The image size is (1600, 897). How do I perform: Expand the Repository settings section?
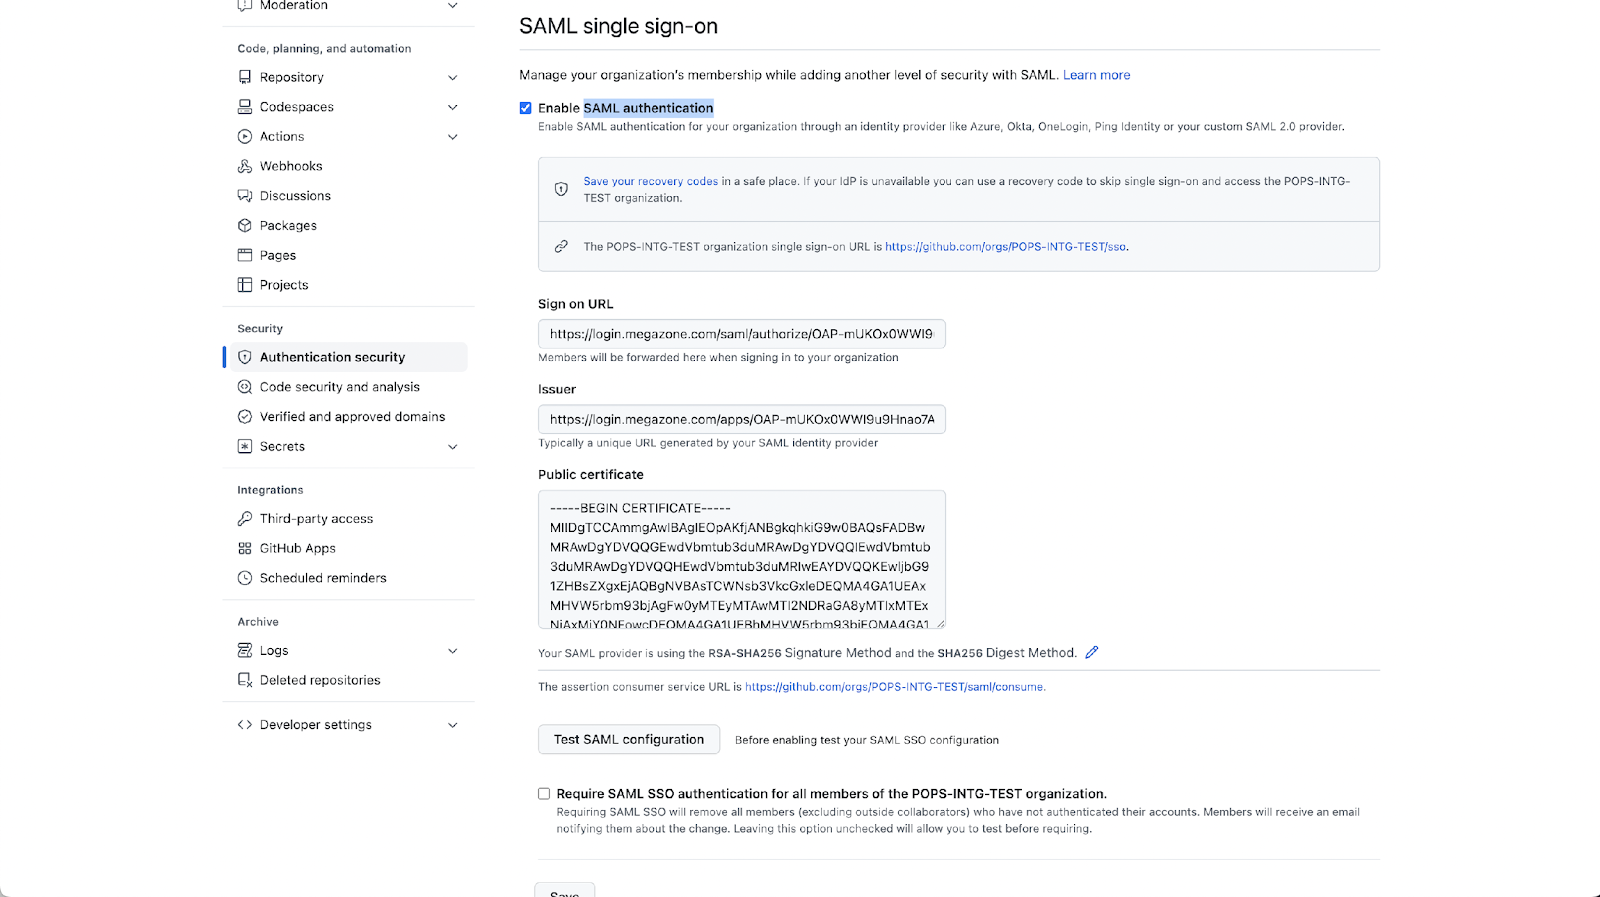click(x=452, y=77)
